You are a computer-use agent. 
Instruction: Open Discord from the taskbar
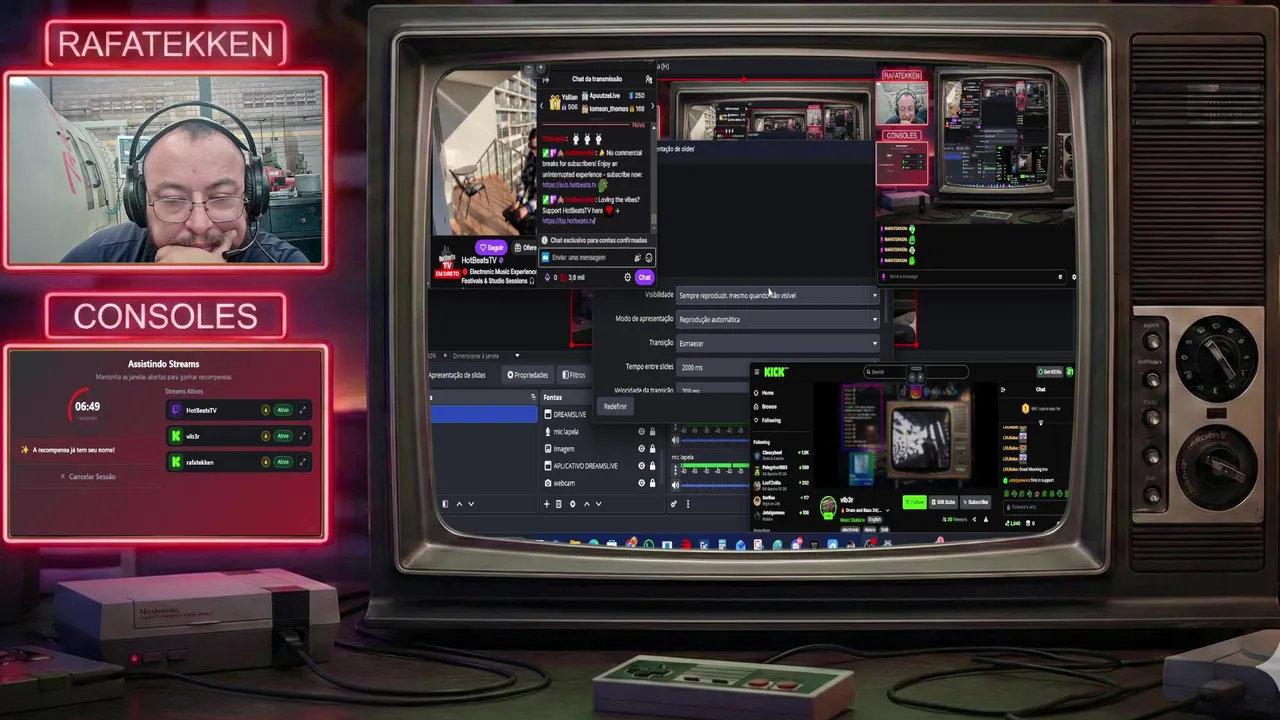(796, 544)
